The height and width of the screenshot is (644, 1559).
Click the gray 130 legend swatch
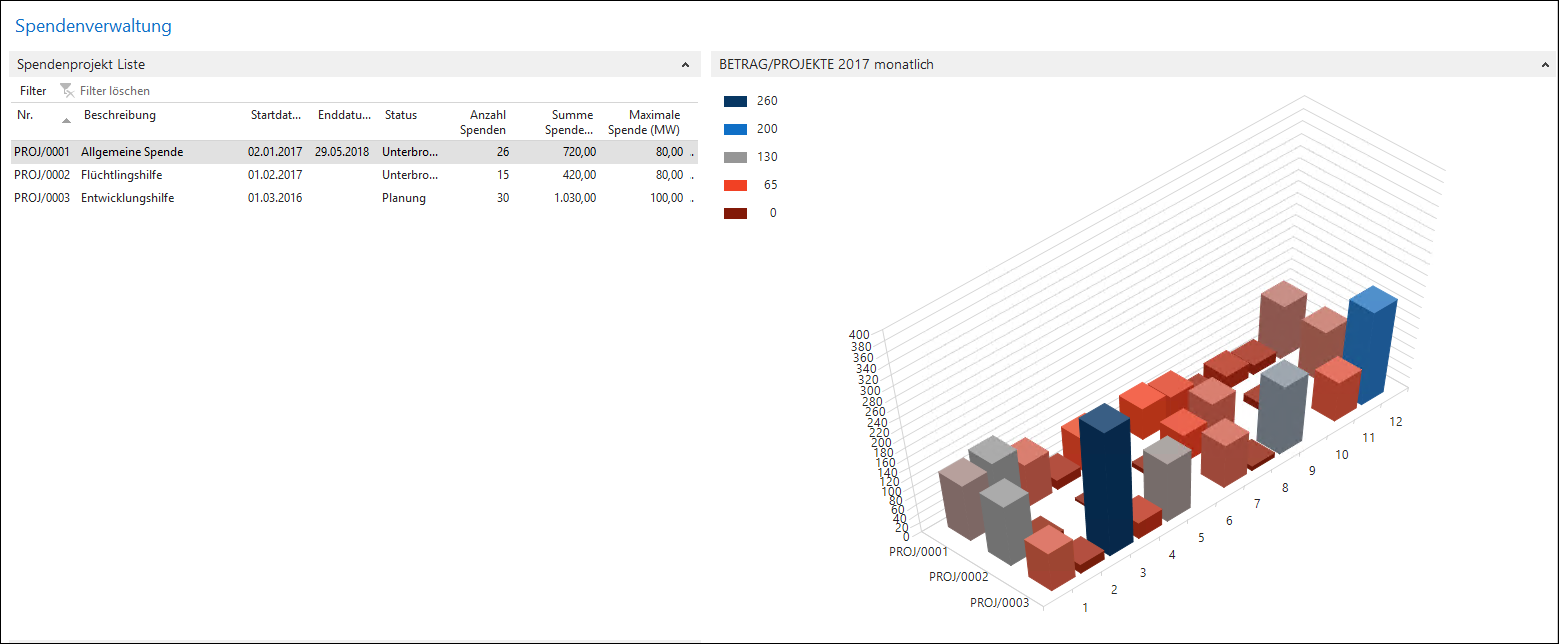point(735,157)
